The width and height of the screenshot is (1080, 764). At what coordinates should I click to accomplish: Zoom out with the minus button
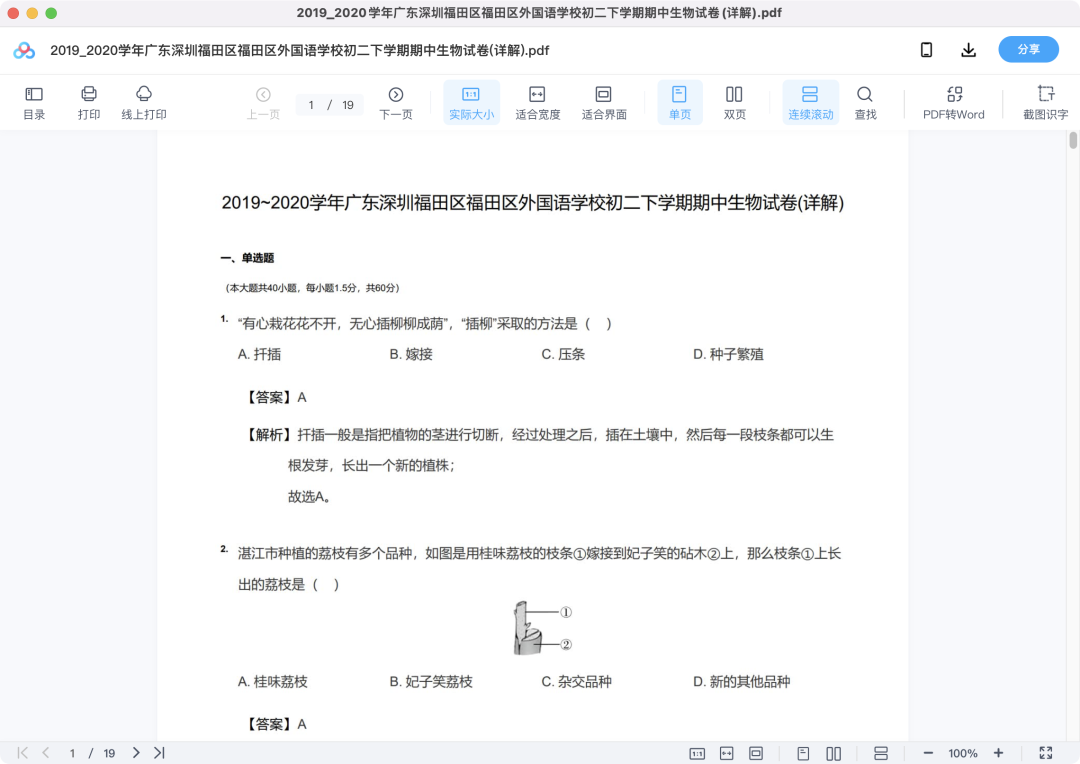coord(928,754)
